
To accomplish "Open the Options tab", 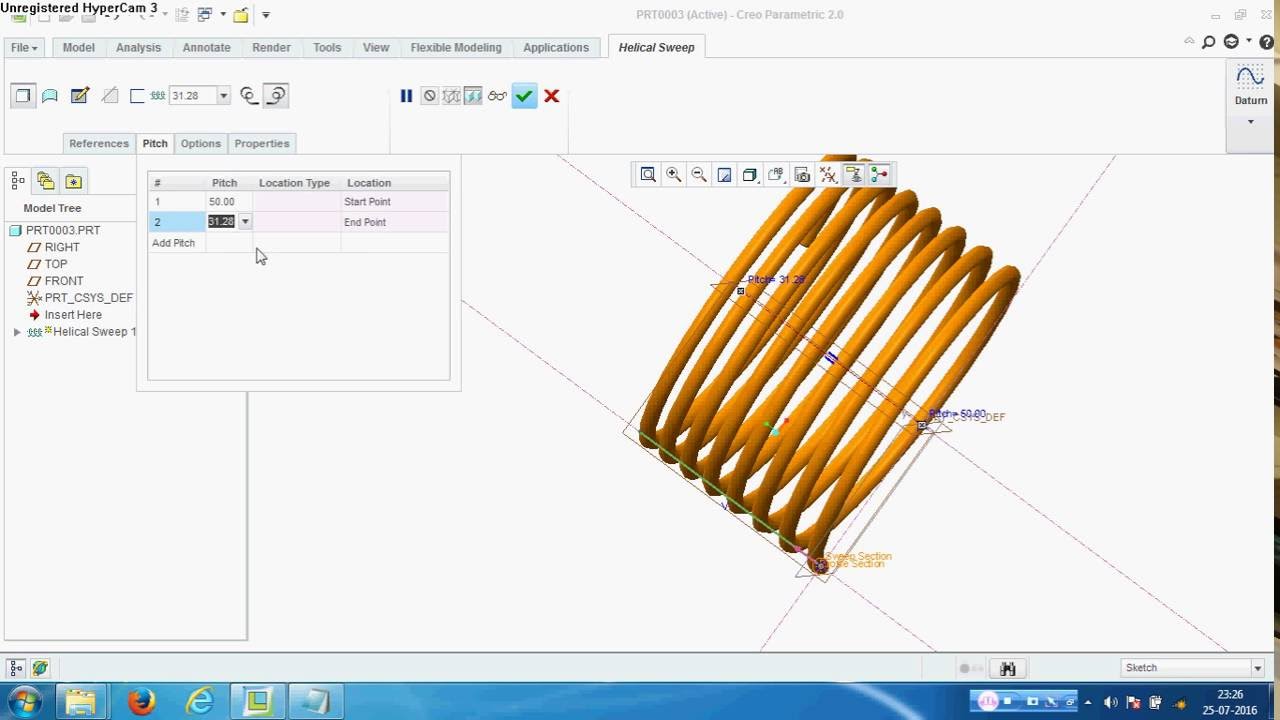I will 200,143.
